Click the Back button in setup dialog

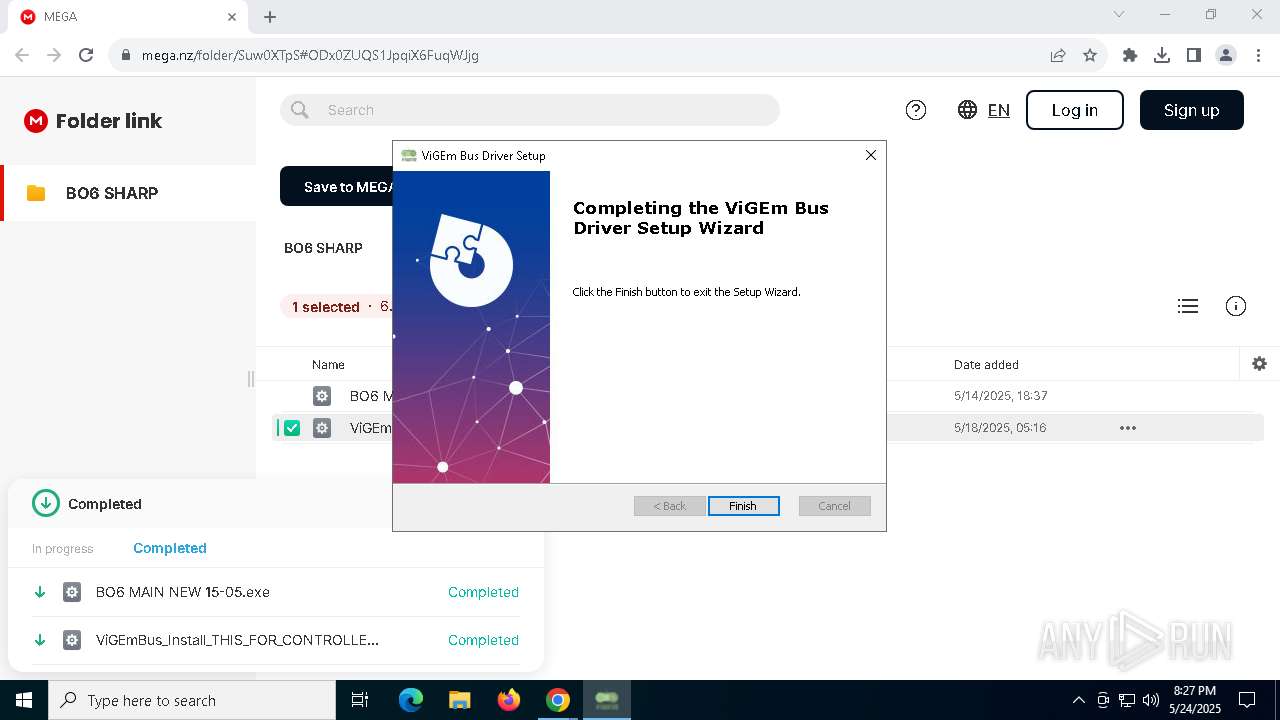click(670, 506)
